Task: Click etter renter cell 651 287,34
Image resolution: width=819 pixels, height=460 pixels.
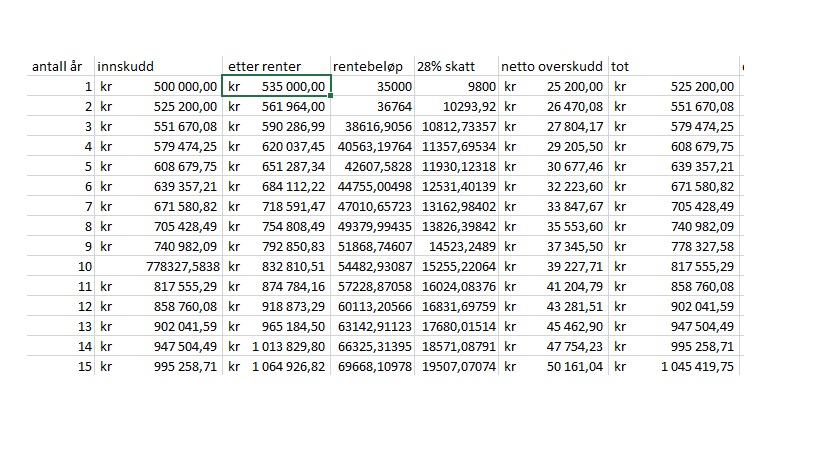Action: tap(276, 167)
